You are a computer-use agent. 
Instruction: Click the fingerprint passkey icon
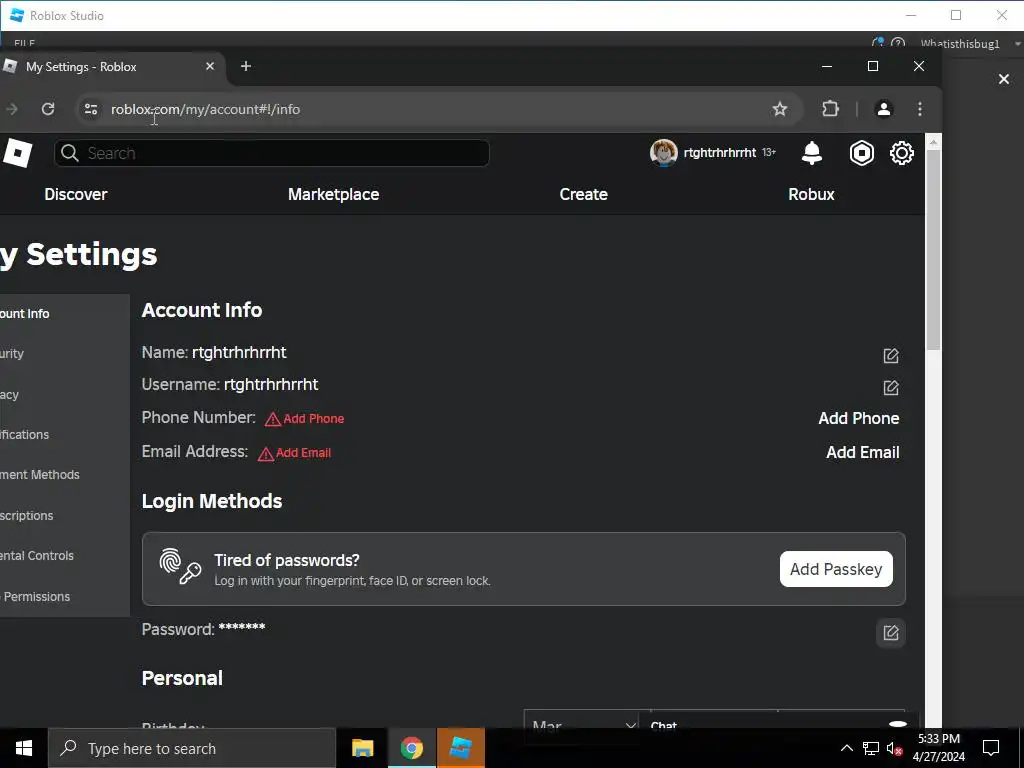coord(180,566)
